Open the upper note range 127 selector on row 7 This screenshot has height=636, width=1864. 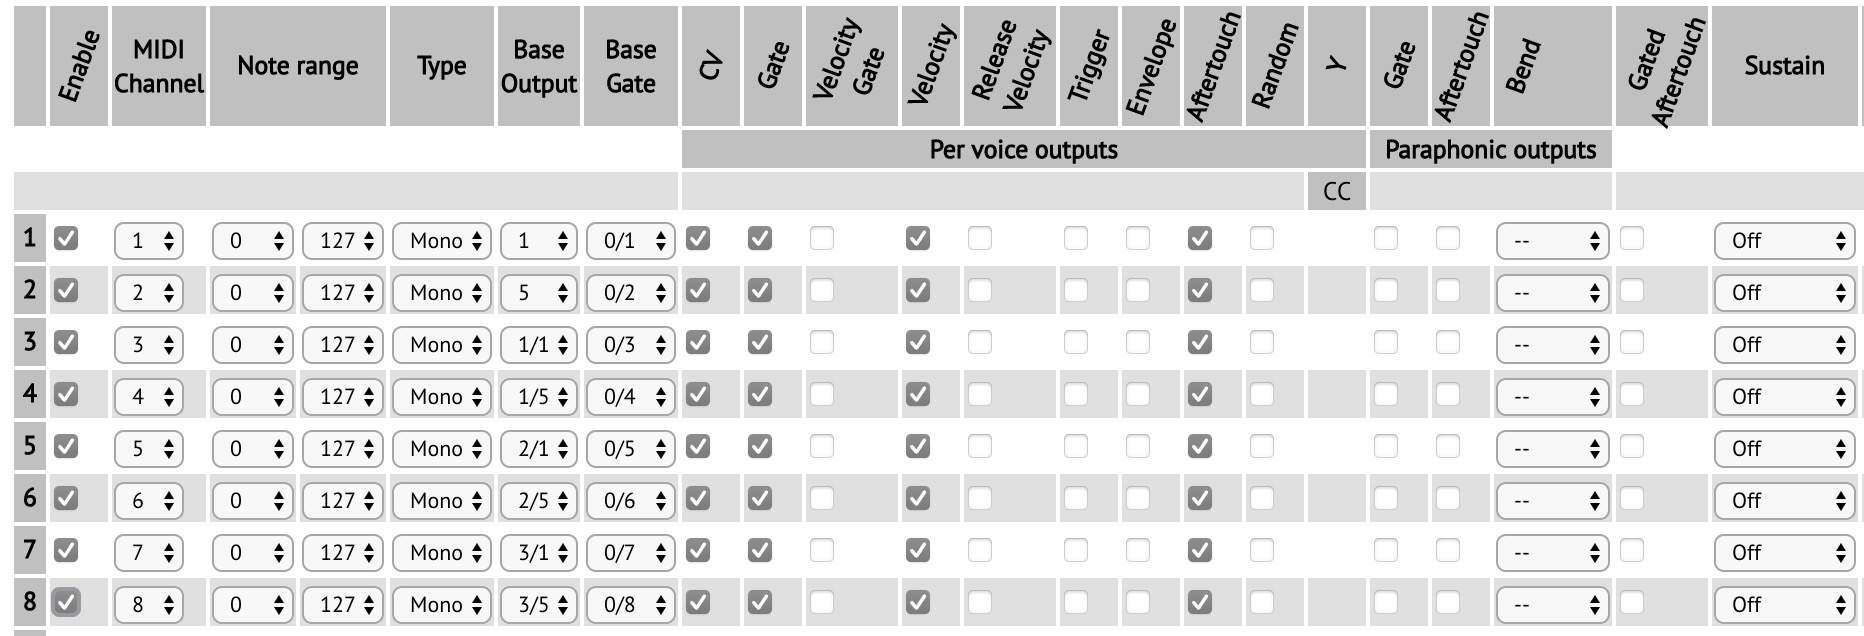[x=342, y=553]
